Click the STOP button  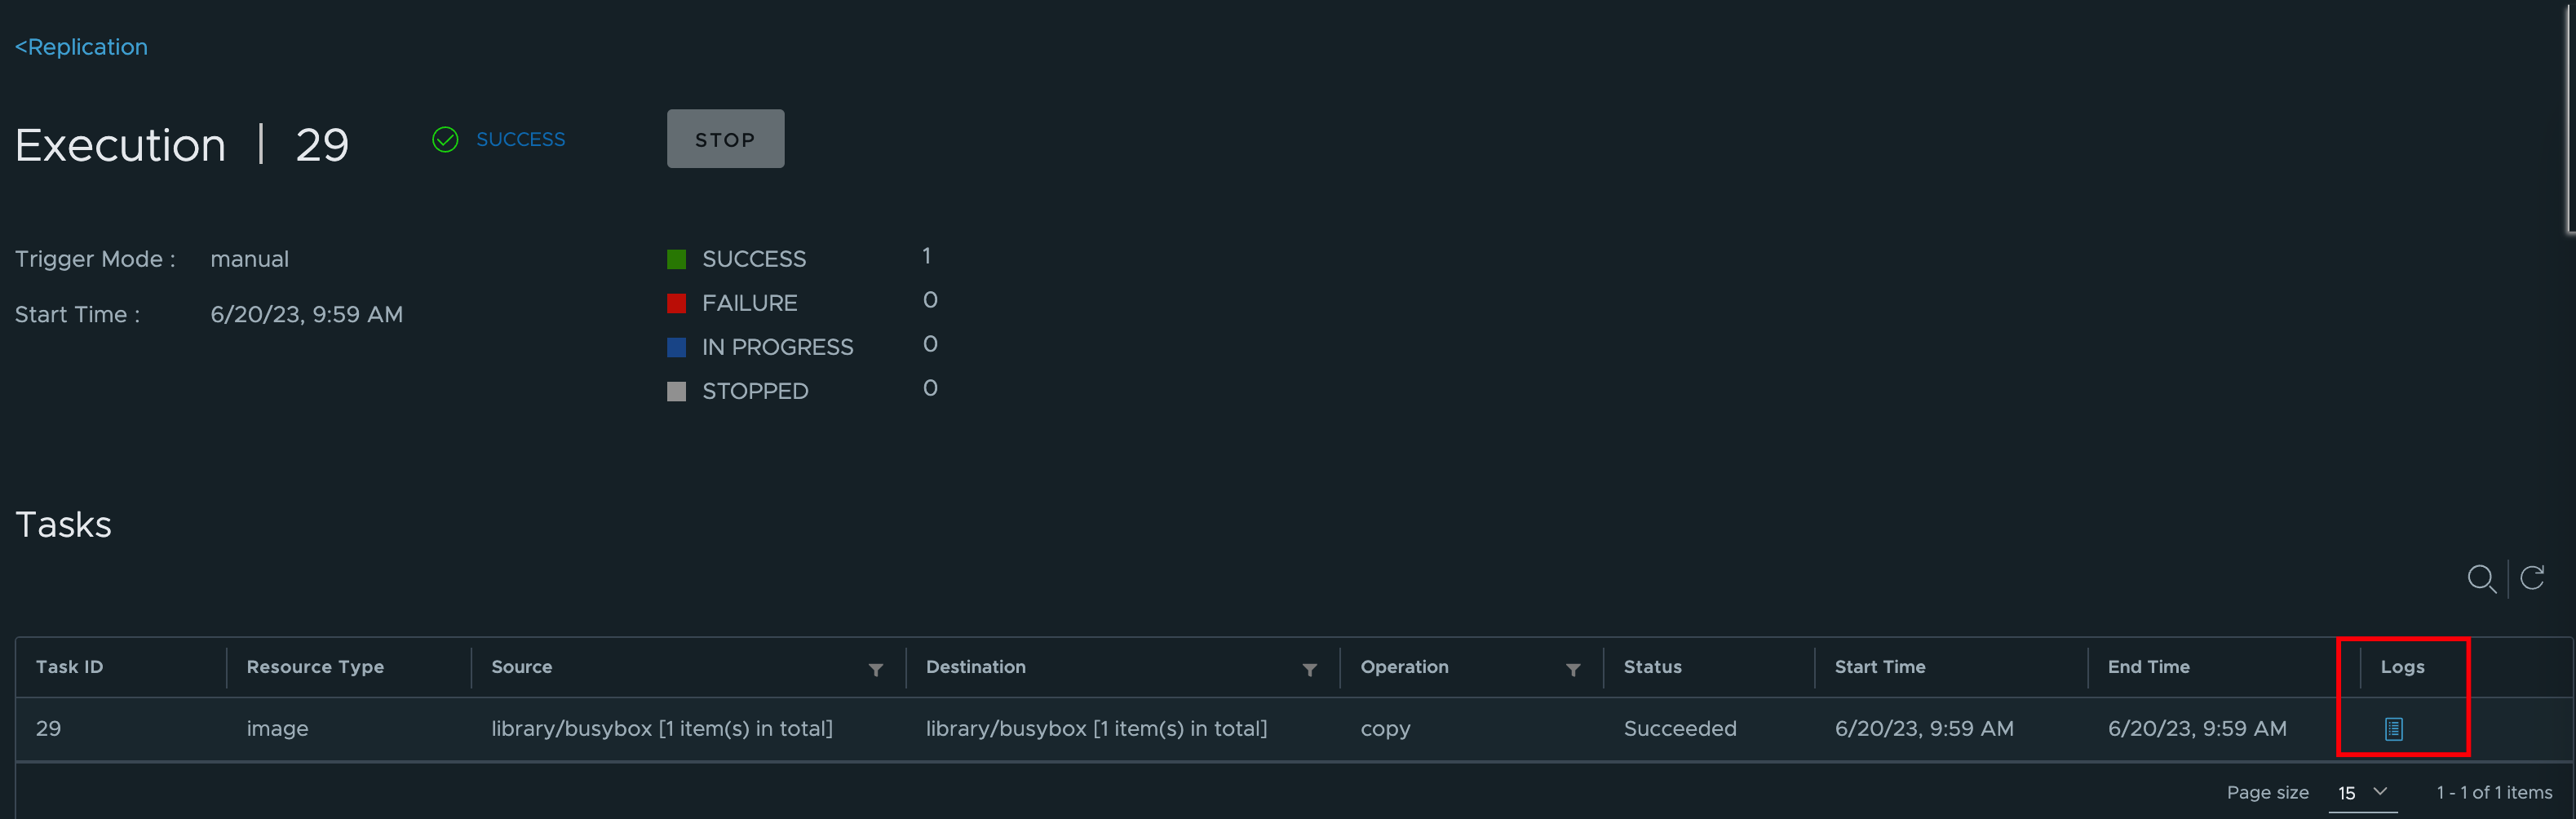(725, 138)
